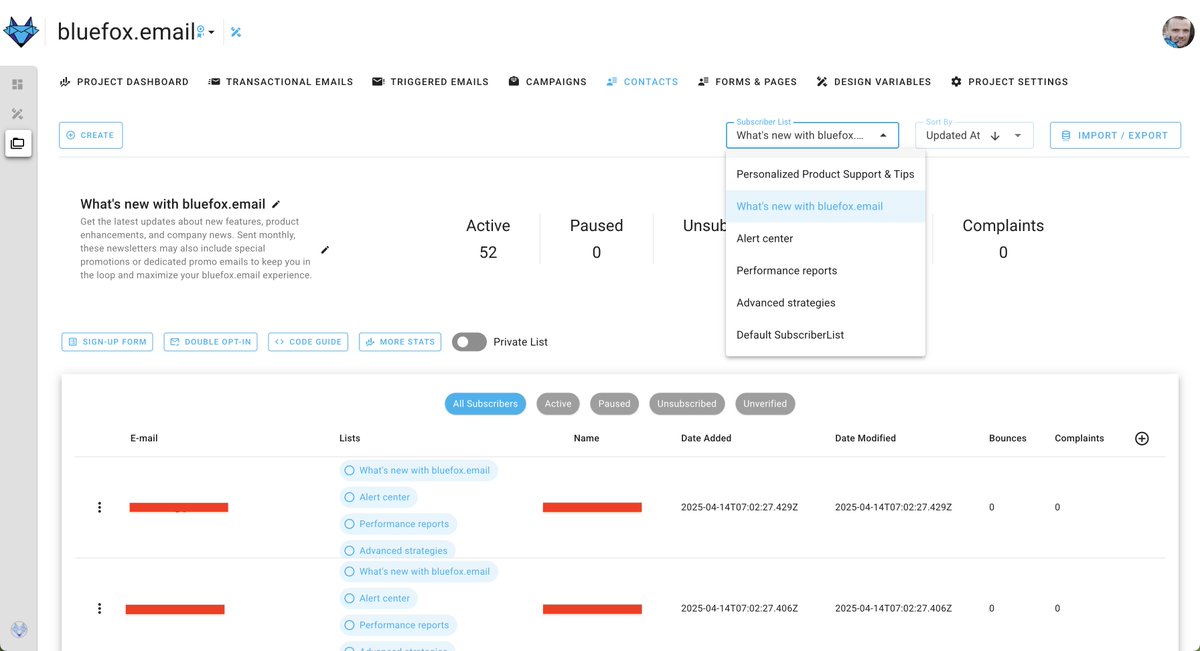Image resolution: width=1200 pixels, height=651 pixels.
Task: Click the bluefox wolf logo
Action: 22,30
